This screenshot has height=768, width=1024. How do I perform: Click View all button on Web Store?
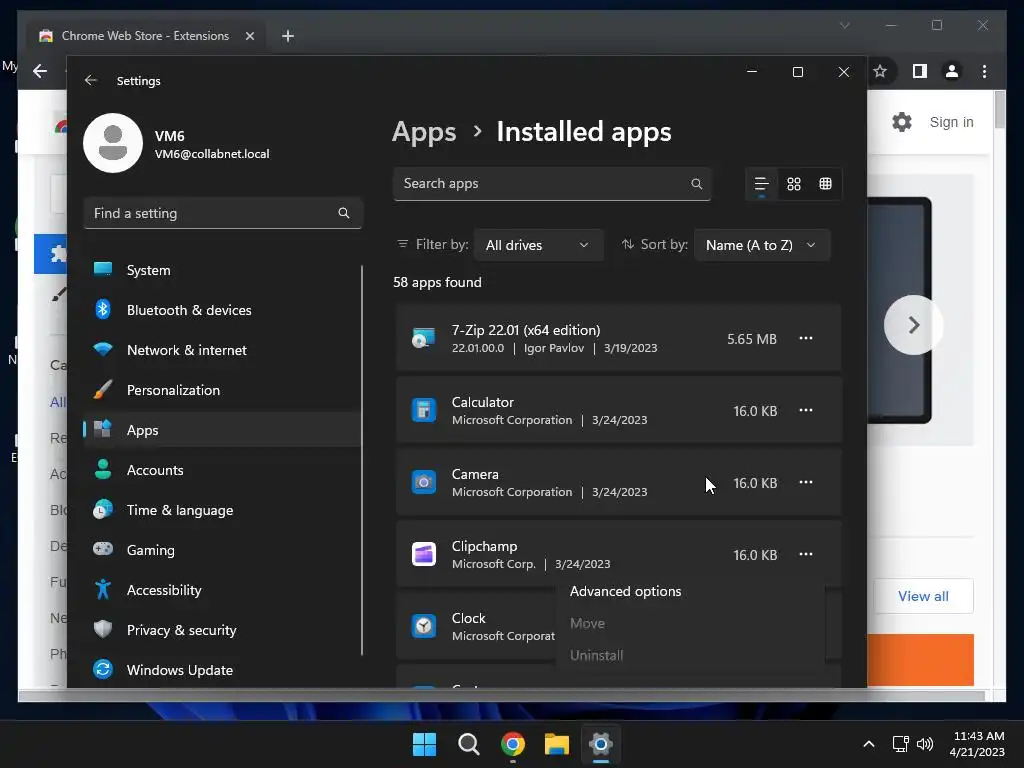click(x=923, y=596)
